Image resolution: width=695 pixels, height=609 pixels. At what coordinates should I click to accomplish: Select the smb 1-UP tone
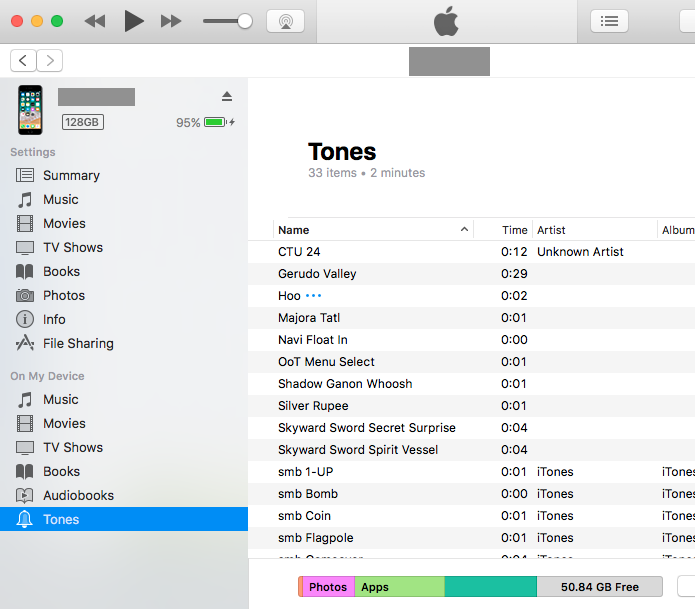click(471, 472)
